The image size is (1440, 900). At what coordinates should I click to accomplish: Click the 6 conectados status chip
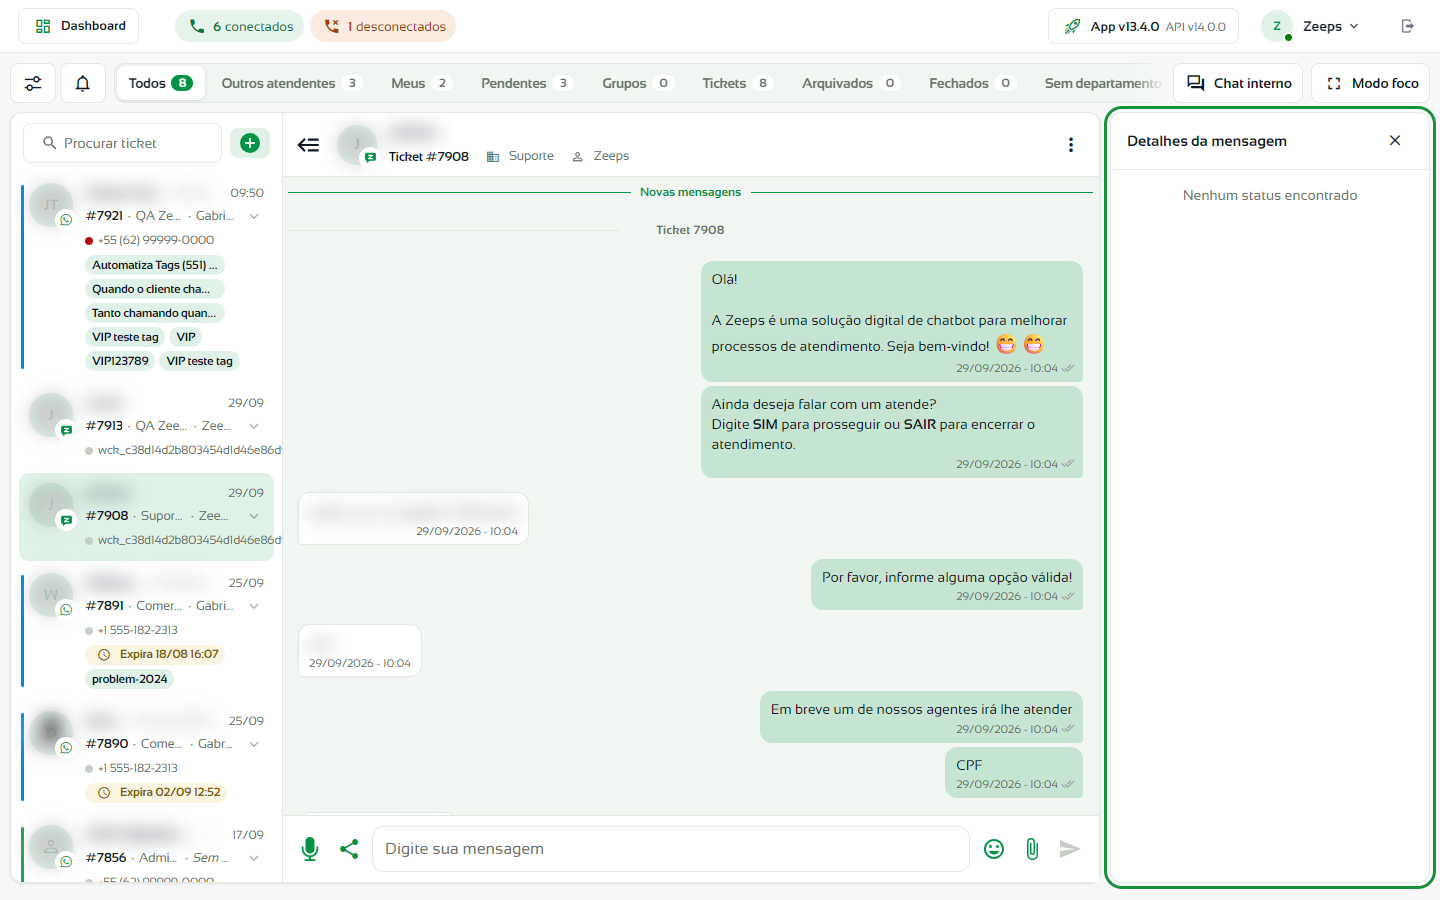point(240,26)
